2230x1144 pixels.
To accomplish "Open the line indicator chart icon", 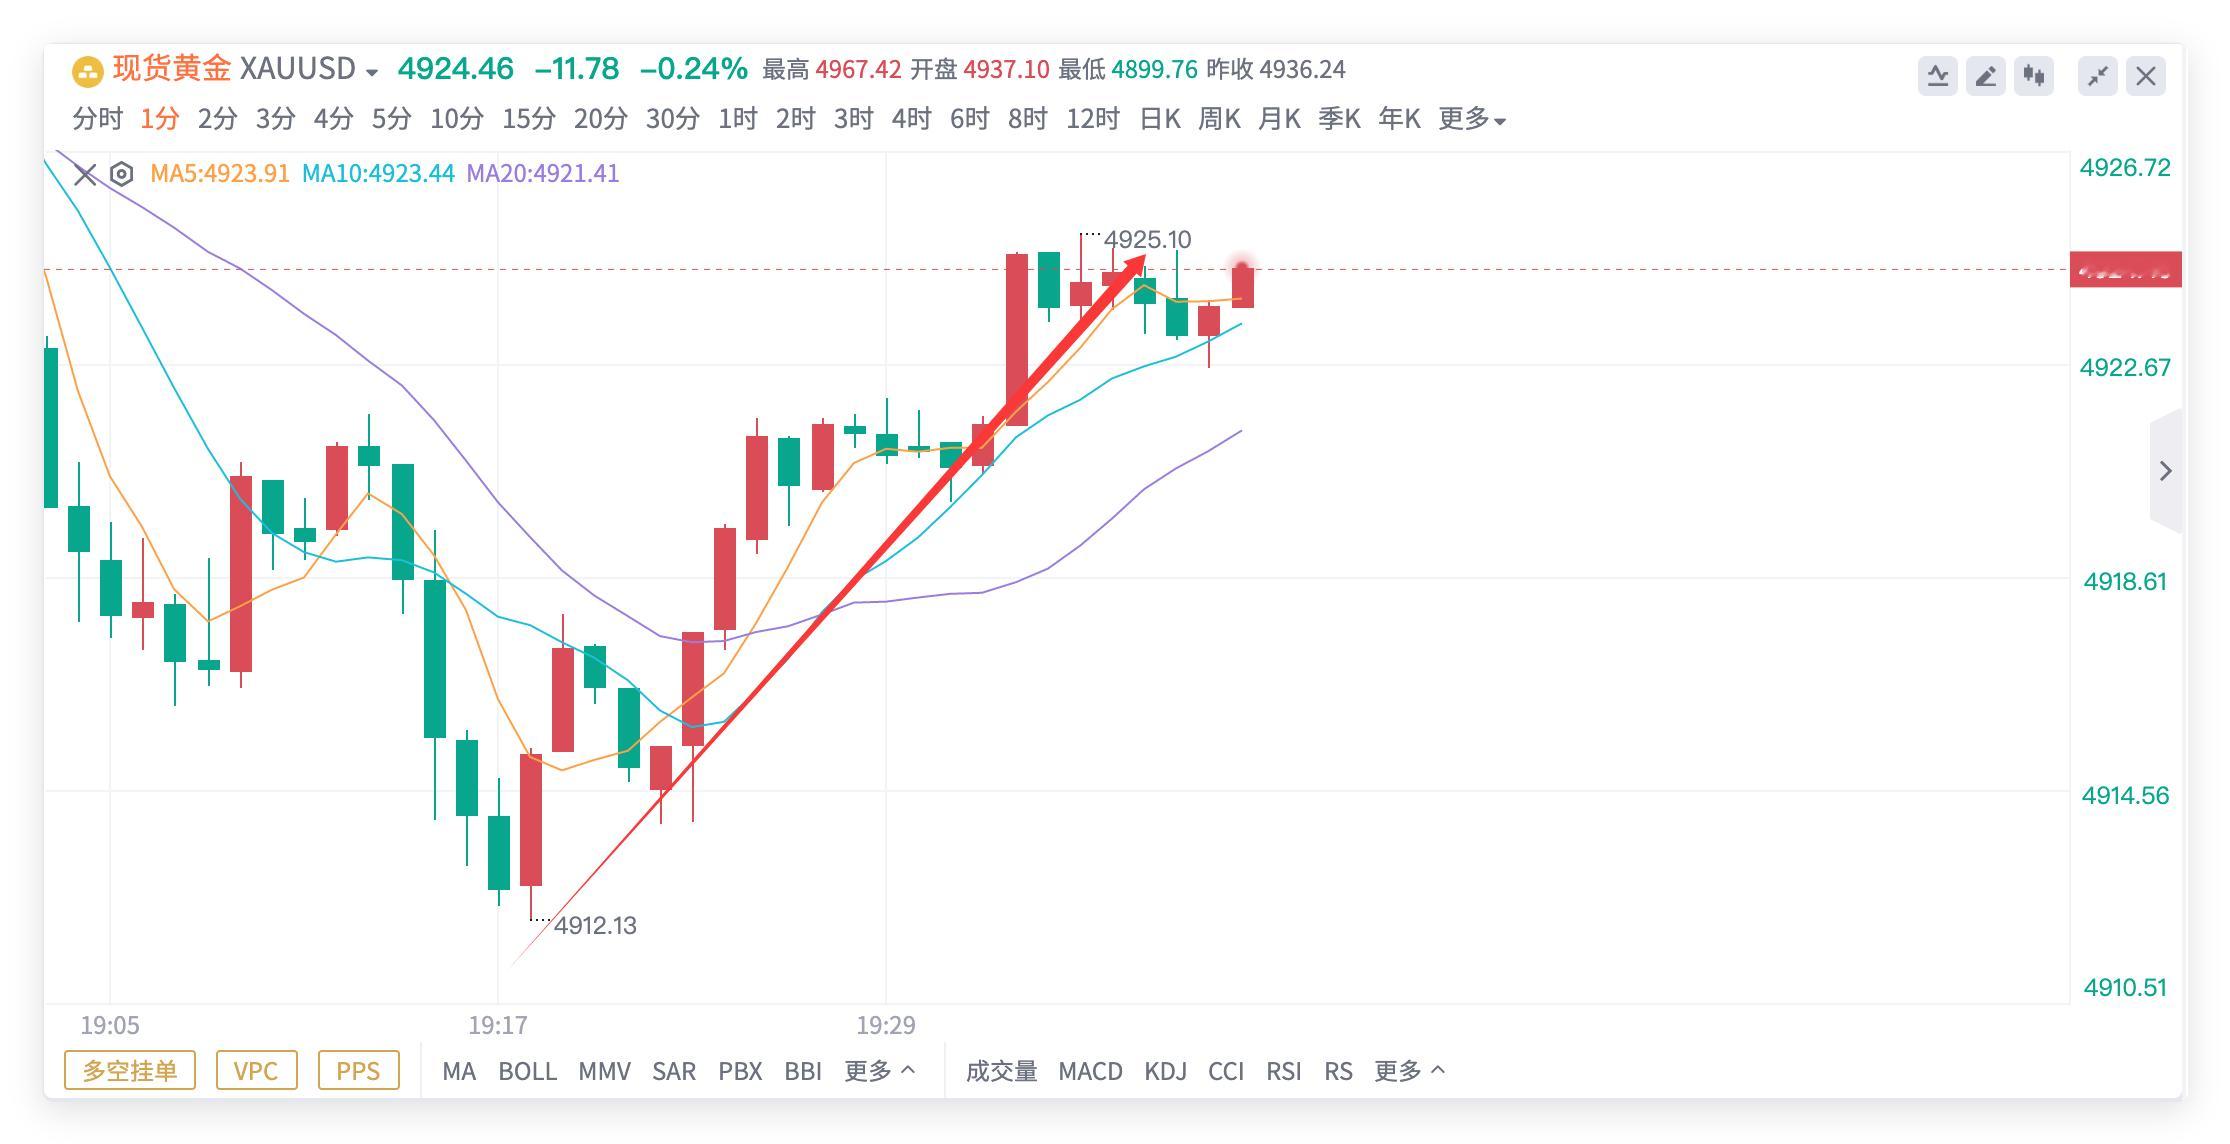I will click(1937, 76).
